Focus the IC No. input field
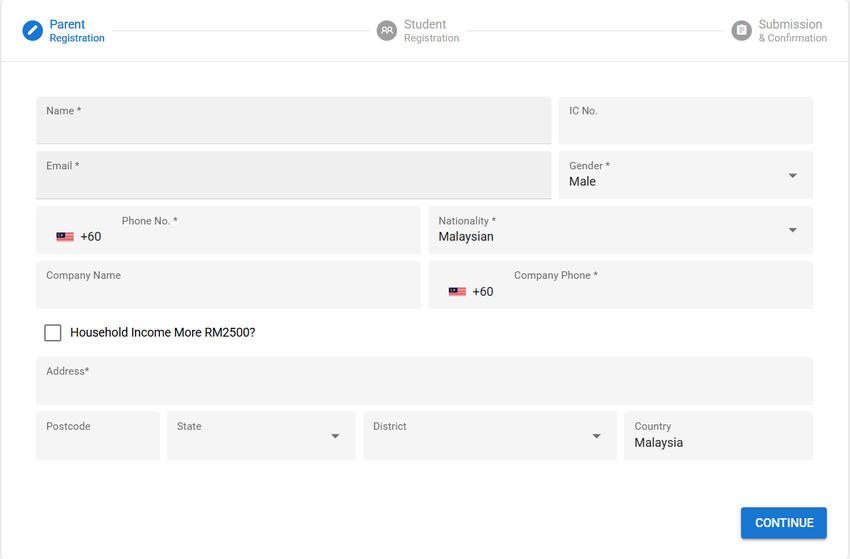 coord(686,120)
